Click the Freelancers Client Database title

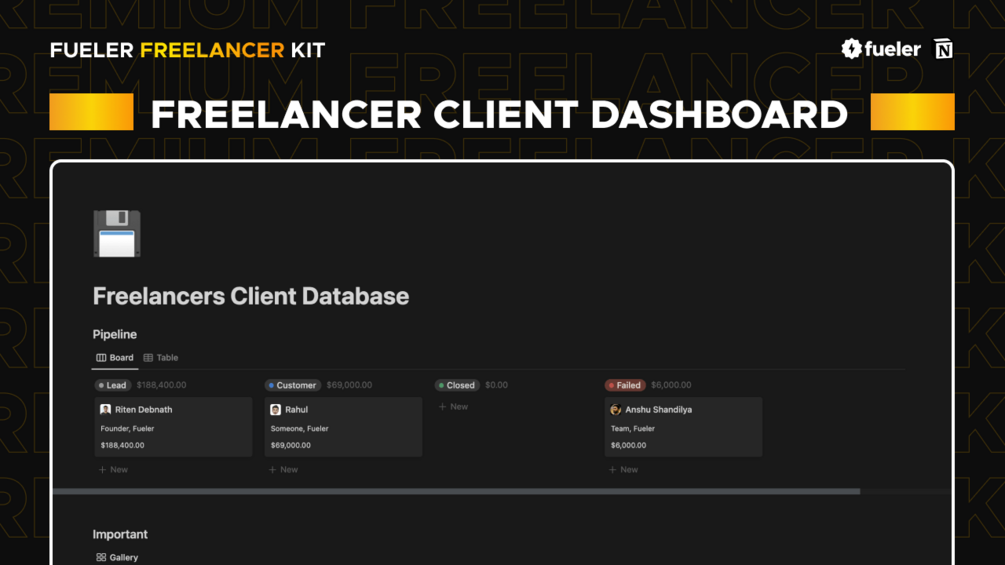(251, 296)
